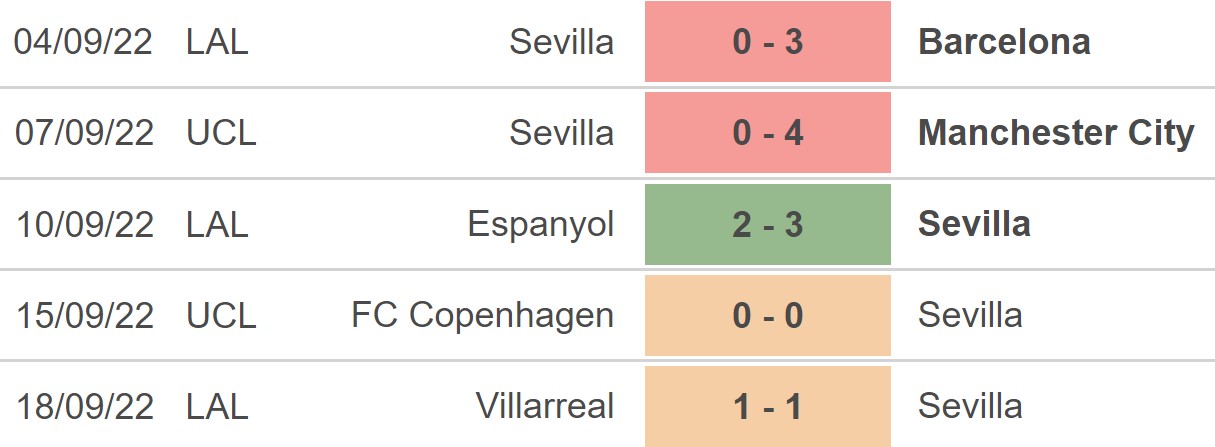Image resolution: width=1215 pixels, height=447 pixels.
Task: Click the 15/09/22 match date
Action: point(85,315)
